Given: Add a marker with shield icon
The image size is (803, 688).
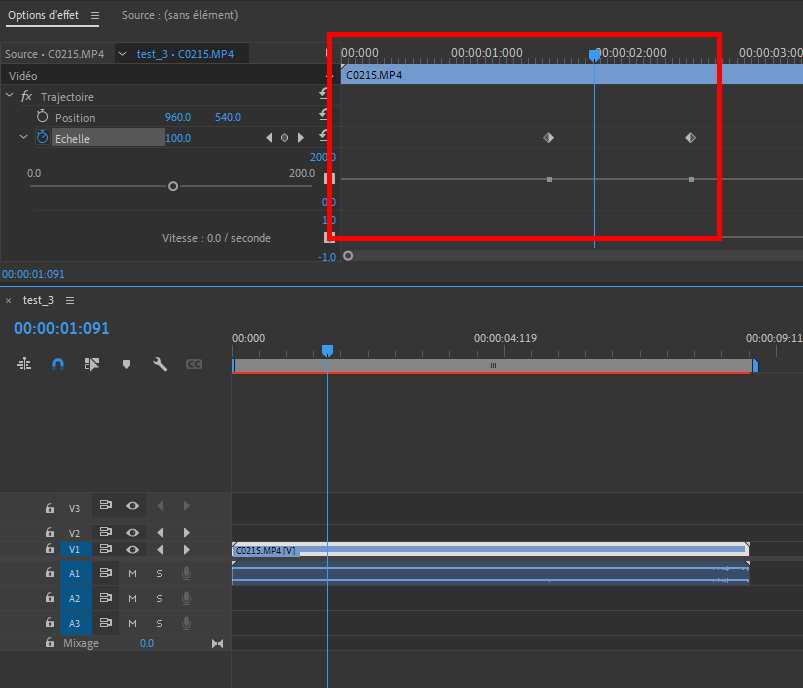Looking at the screenshot, I should point(126,364).
